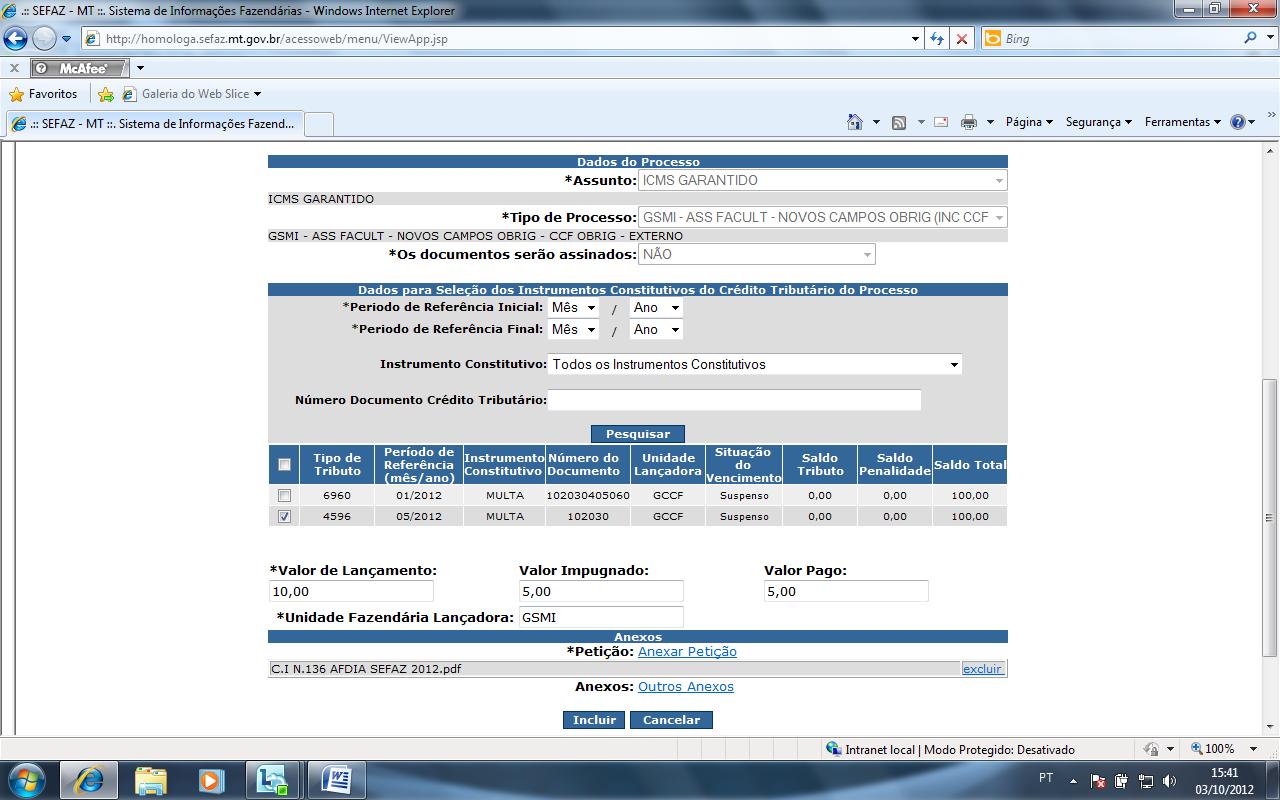The width and height of the screenshot is (1280, 800).
Task: Click the Pesquisar button
Action: coord(637,434)
